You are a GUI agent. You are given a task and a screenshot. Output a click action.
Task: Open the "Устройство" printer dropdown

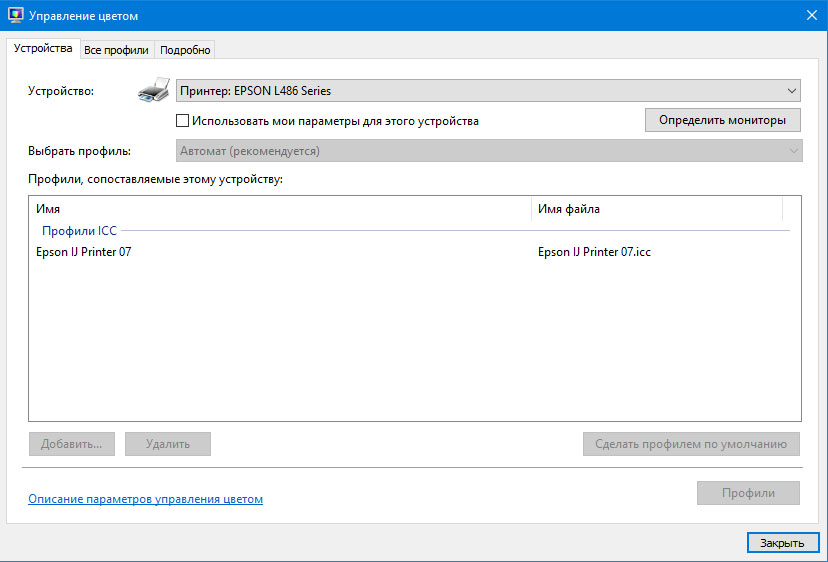488,91
